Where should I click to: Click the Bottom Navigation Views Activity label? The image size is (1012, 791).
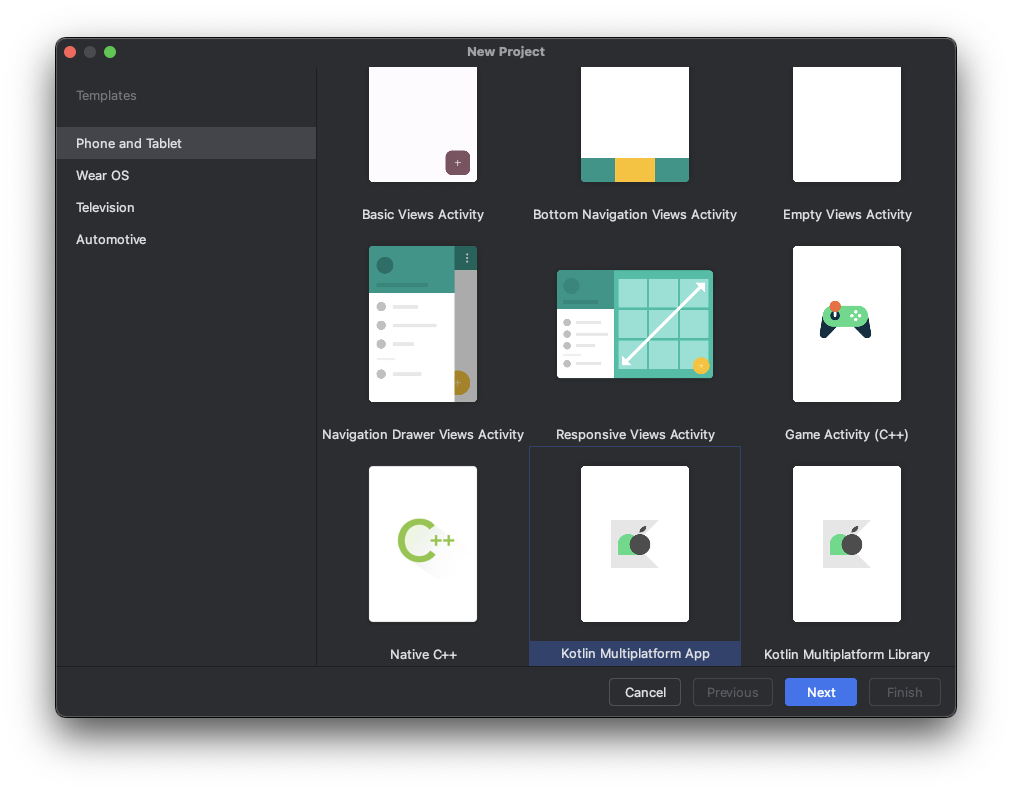tap(634, 214)
